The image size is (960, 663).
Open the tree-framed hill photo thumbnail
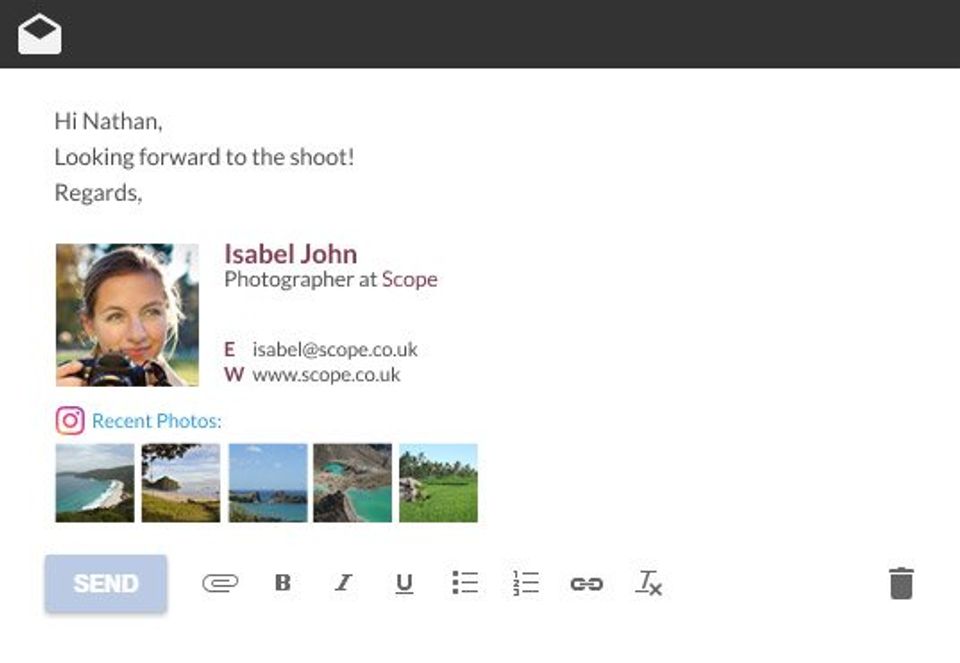tap(181, 483)
